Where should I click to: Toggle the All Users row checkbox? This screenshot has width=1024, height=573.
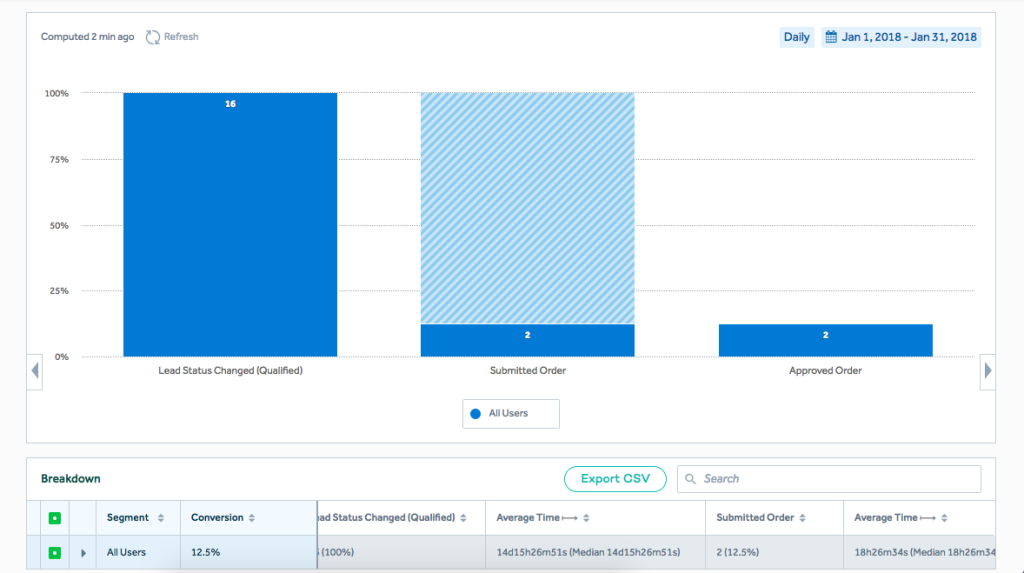55,553
